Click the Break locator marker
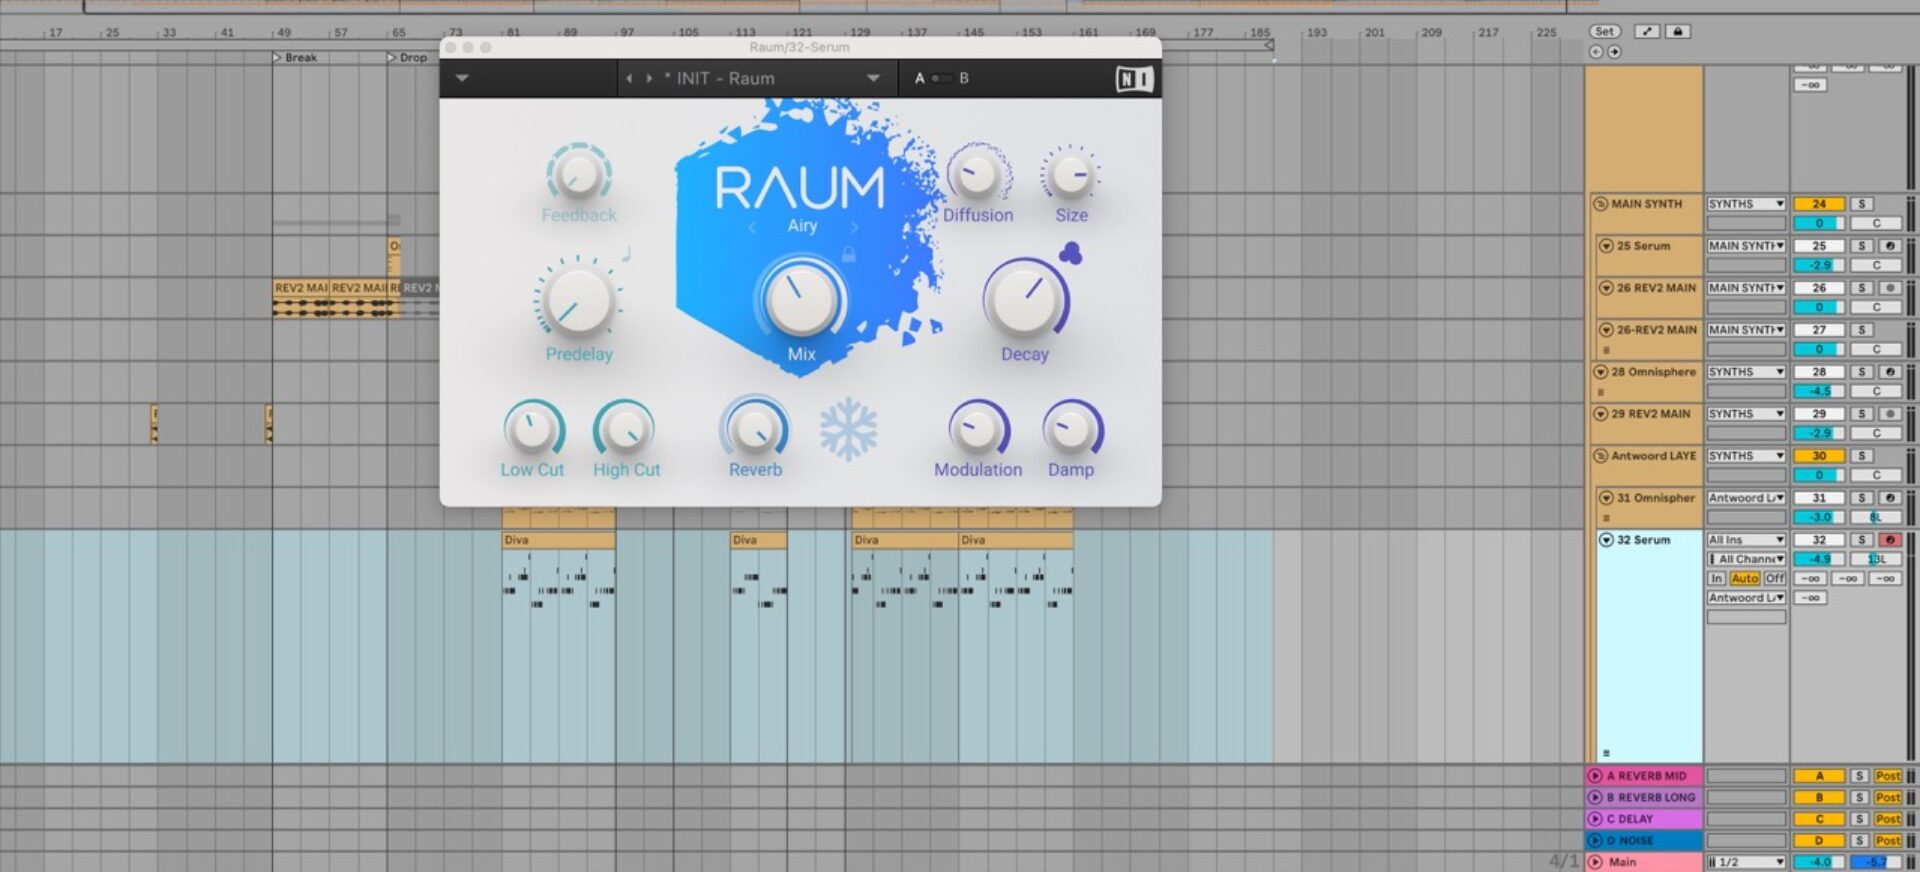 coord(295,57)
